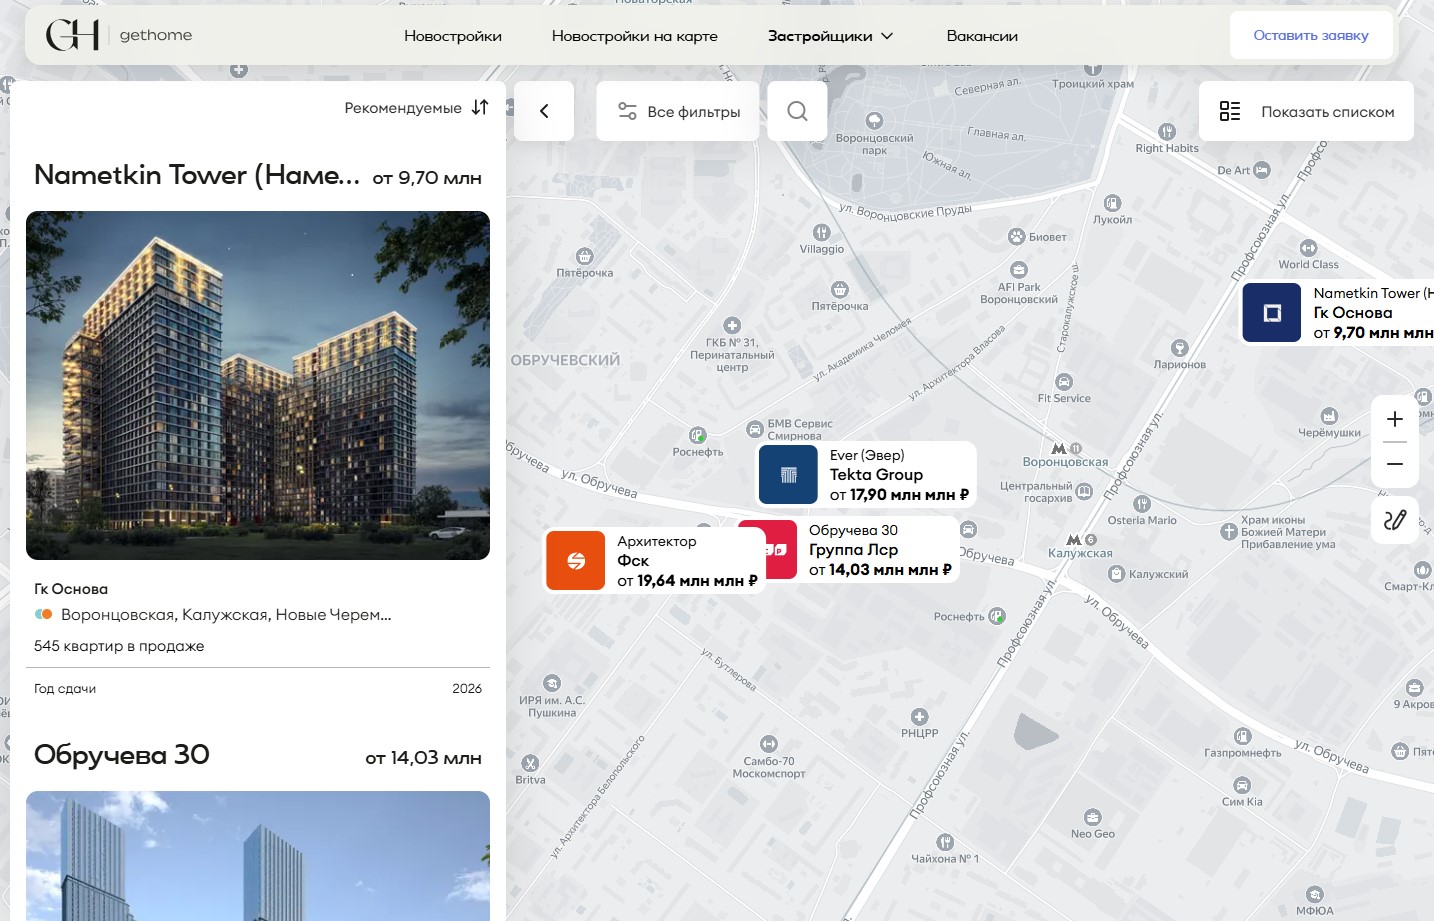The height and width of the screenshot is (921, 1434).
Task: Click '545 квартир в продаже' text
Action: [119, 646]
